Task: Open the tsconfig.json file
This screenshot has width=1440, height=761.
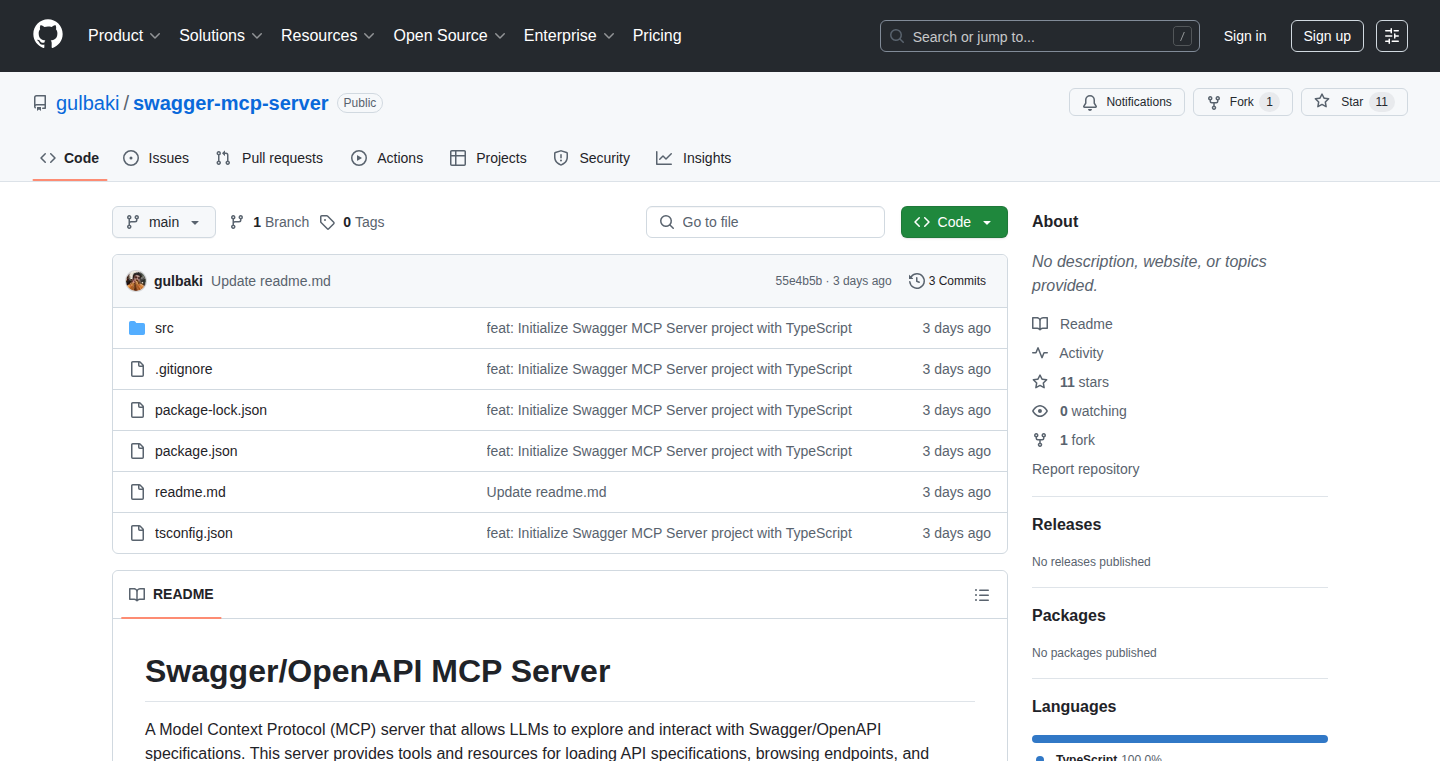Action: tap(194, 533)
